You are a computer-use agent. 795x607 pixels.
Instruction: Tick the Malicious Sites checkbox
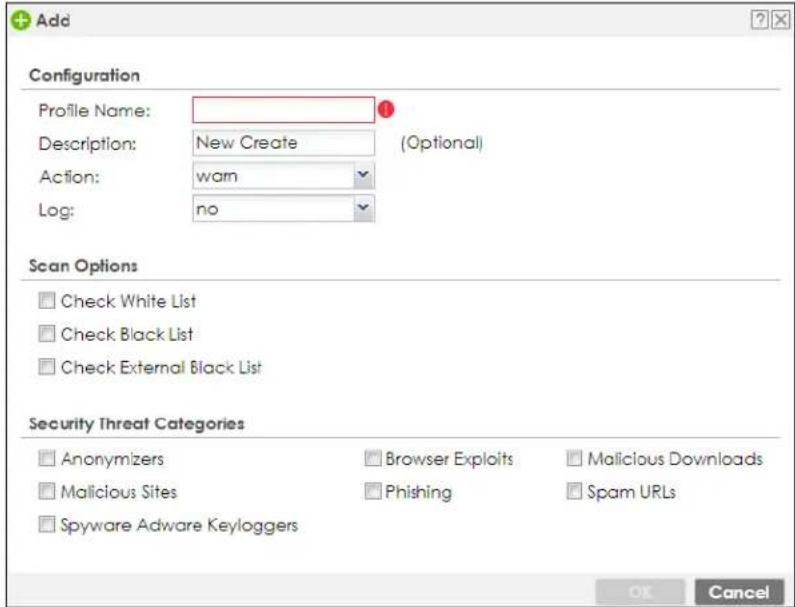point(47,491)
